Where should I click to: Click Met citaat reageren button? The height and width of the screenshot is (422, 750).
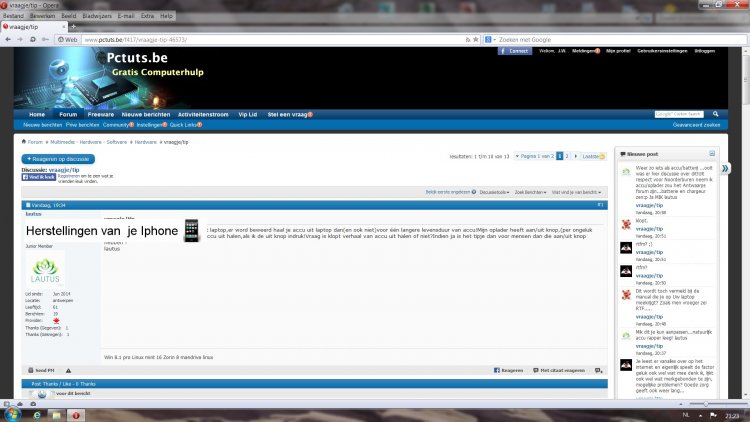click(559, 370)
